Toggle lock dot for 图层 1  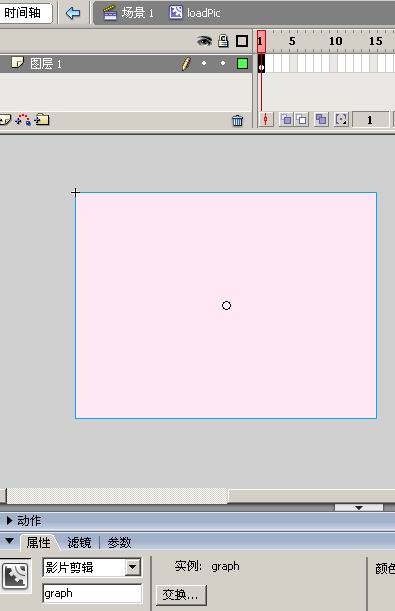(223, 63)
